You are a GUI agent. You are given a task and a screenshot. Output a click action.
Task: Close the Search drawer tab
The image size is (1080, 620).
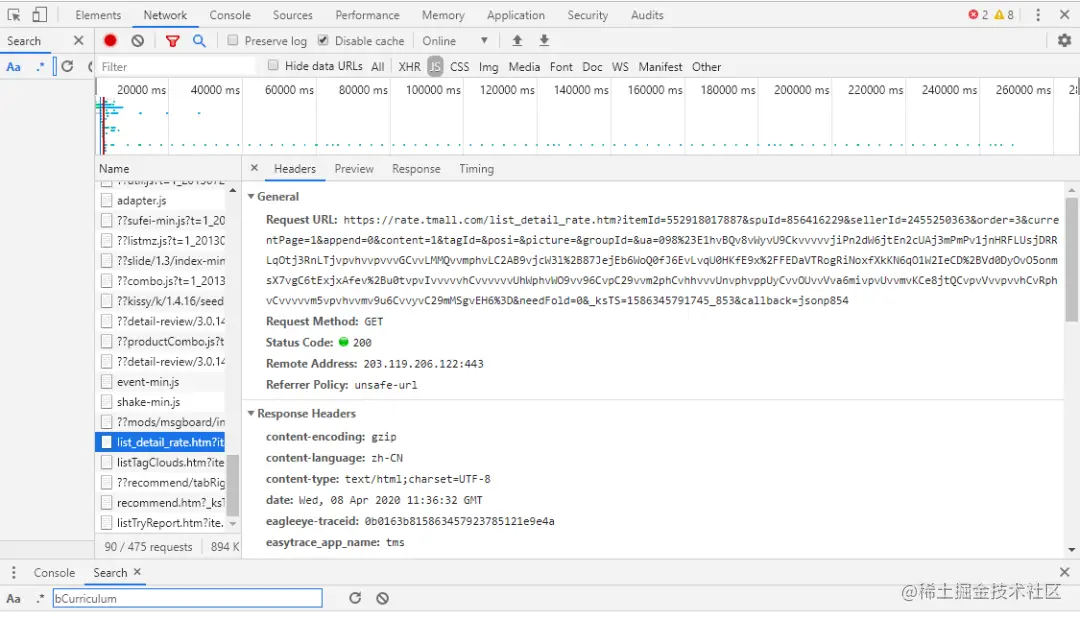point(137,572)
